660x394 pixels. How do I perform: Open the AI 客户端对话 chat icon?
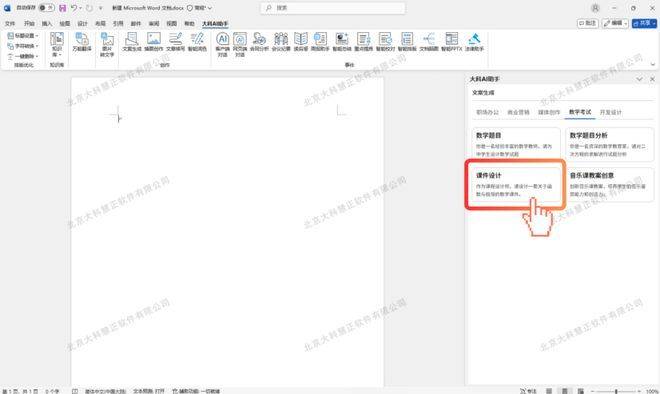pos(222,45)
